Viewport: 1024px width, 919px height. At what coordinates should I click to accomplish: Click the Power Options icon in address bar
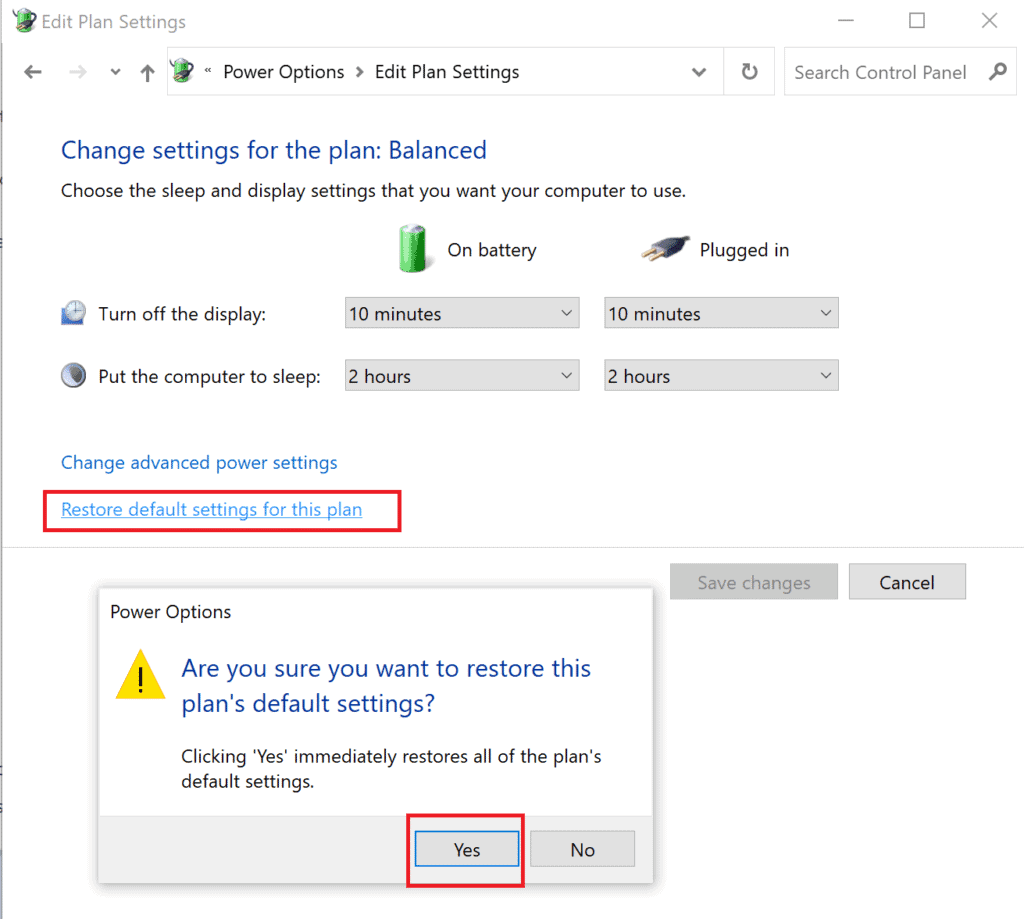pos(183,72)
